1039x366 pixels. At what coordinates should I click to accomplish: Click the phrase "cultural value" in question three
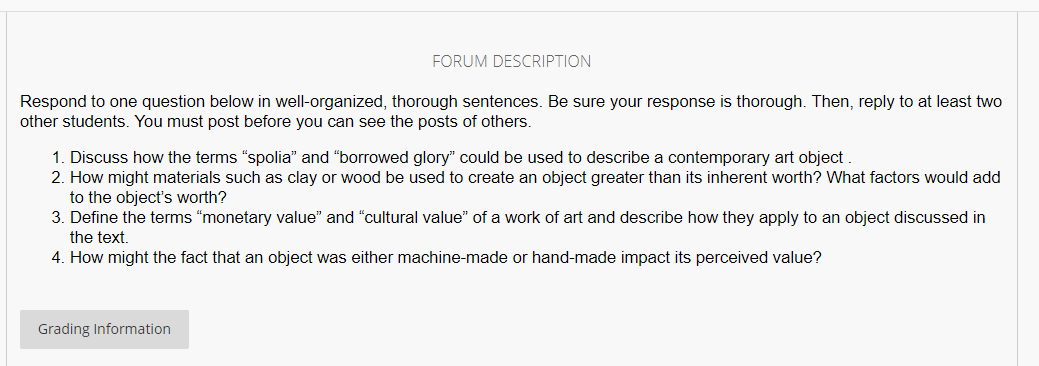point(422,217)
